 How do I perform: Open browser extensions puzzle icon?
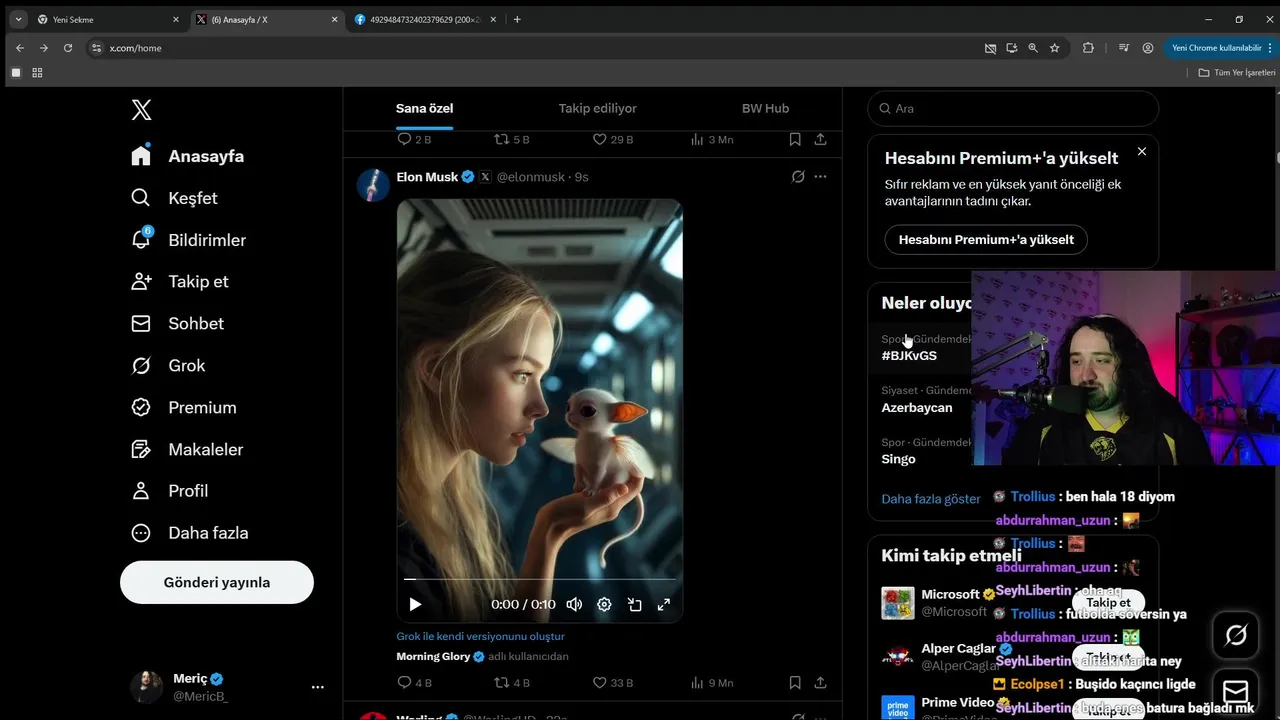point(1089,47)
